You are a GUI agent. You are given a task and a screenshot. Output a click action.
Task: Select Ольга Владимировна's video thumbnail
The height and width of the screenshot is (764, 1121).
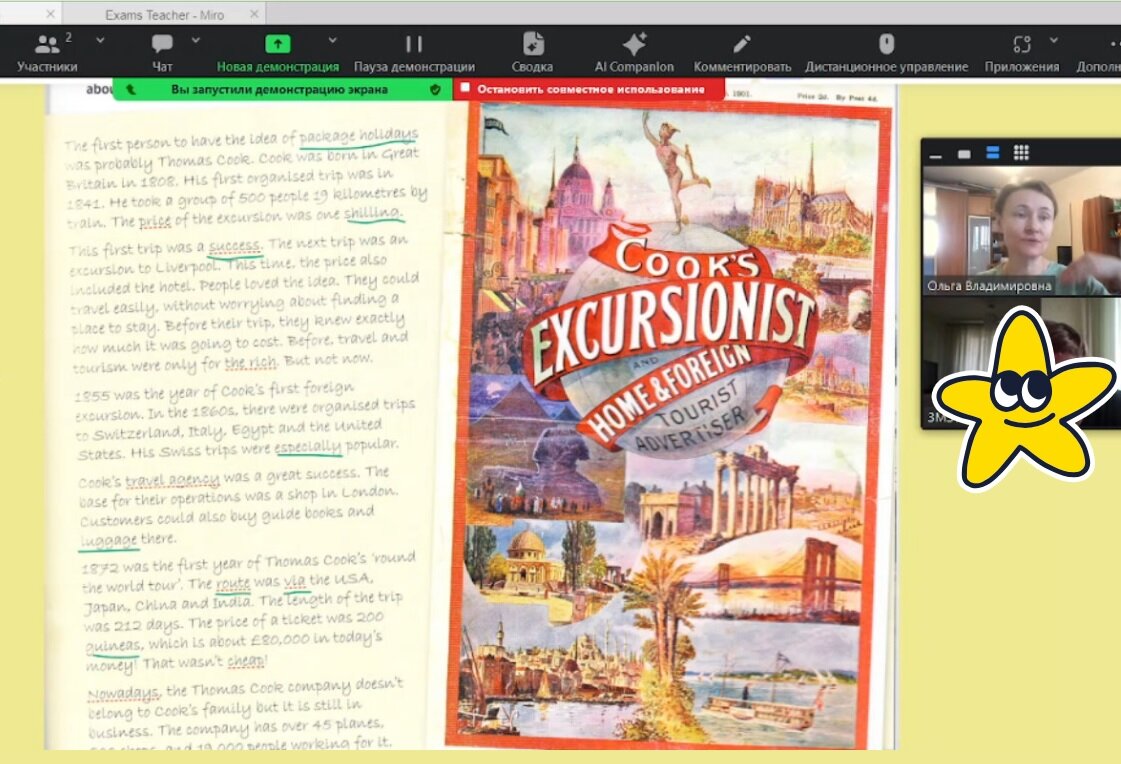pos(1022,230)
